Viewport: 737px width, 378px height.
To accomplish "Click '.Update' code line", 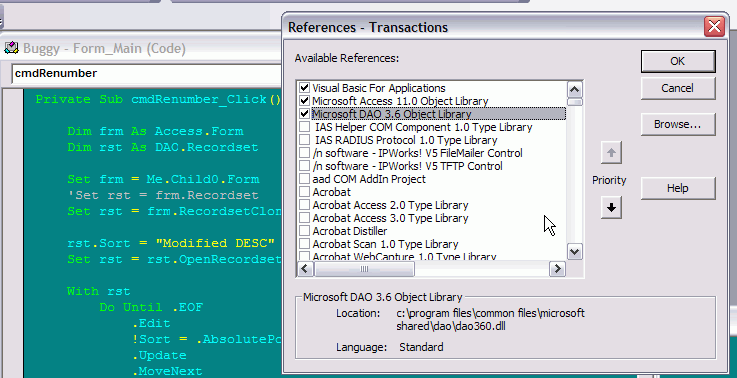I will [x=159, y=355].
